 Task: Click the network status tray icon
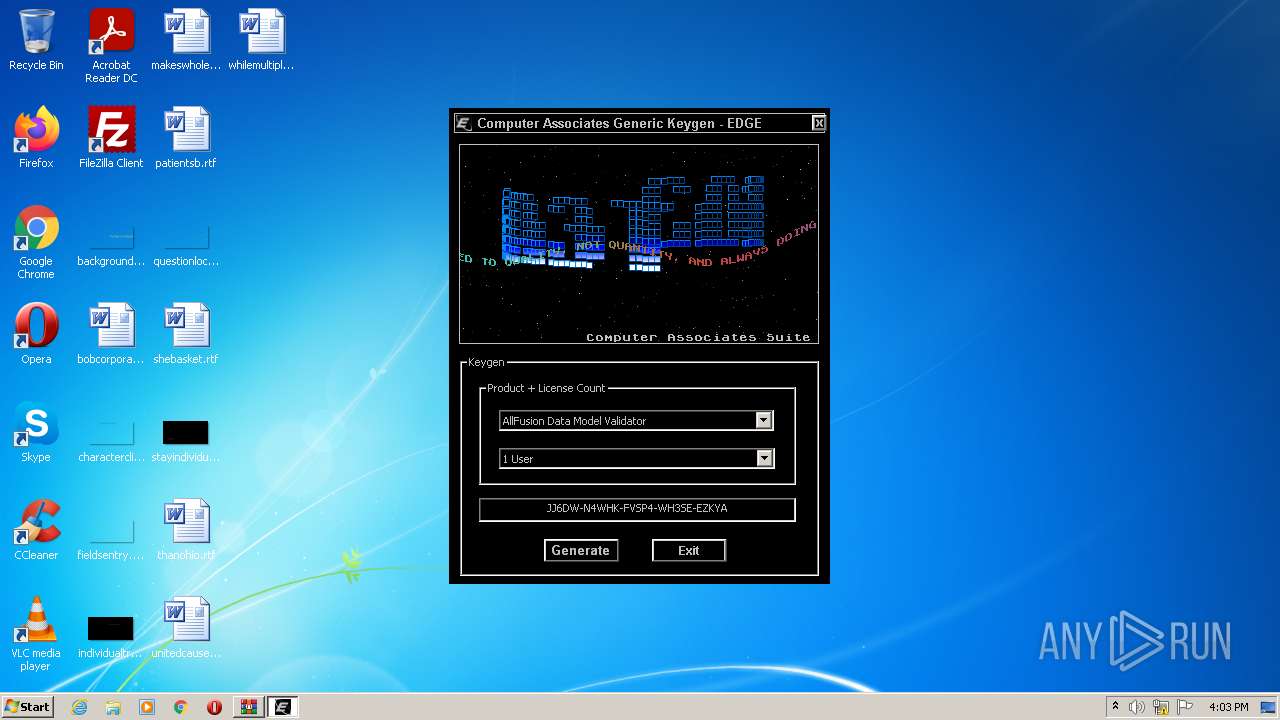[x=1161, y=707]
